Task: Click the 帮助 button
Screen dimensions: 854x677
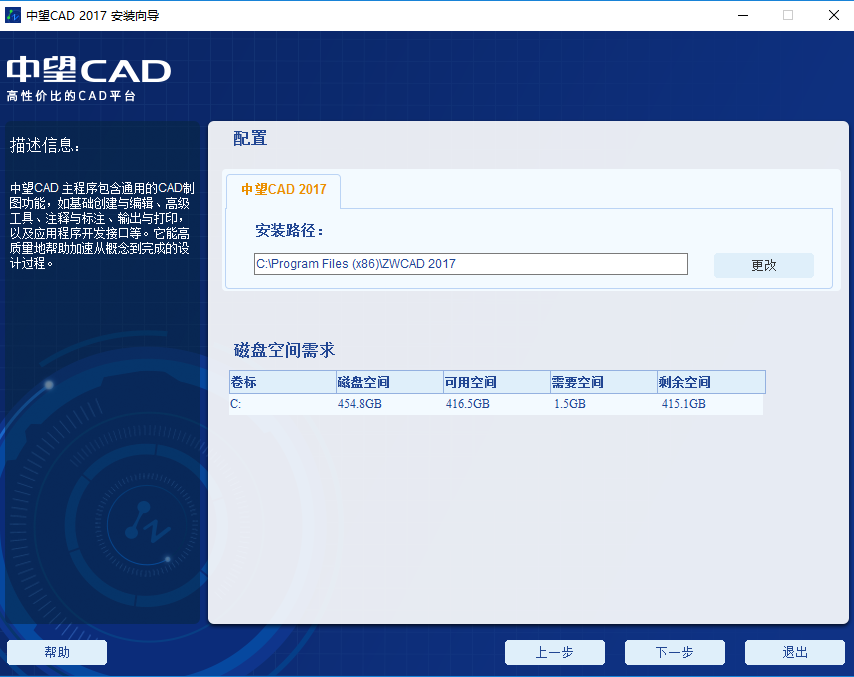Action: coord(56,652)
